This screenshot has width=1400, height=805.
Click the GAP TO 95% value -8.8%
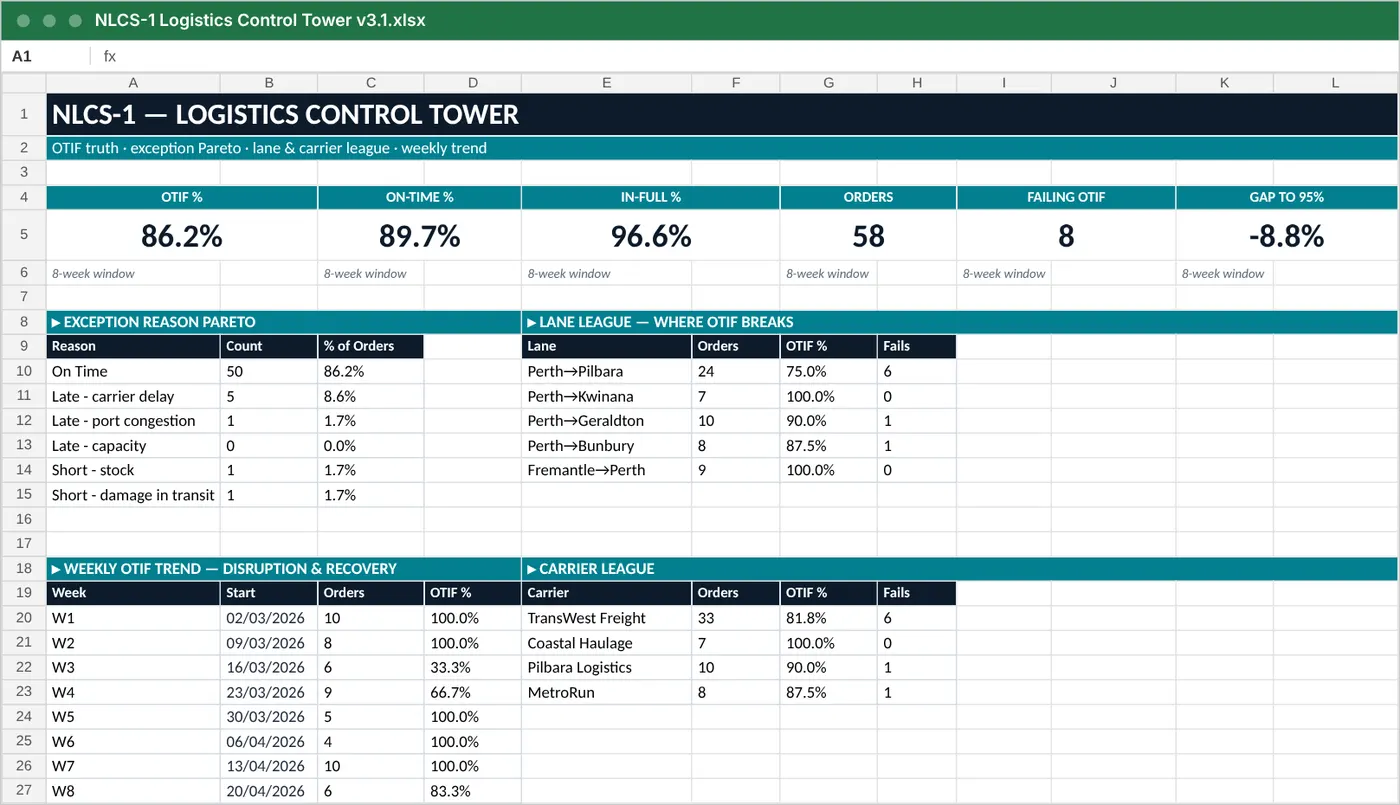(1286, 236)
